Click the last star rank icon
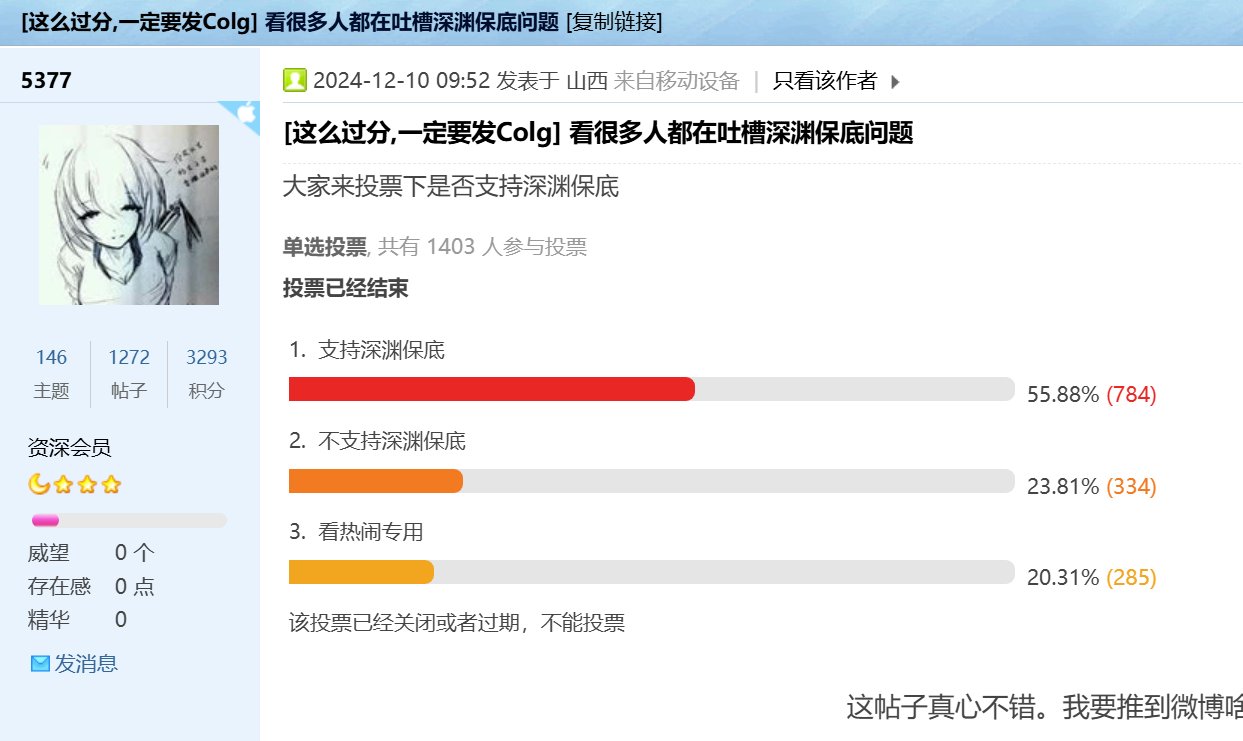This screenshot has height=741, width=1243. pyautogui.click(x=111, y=485)
